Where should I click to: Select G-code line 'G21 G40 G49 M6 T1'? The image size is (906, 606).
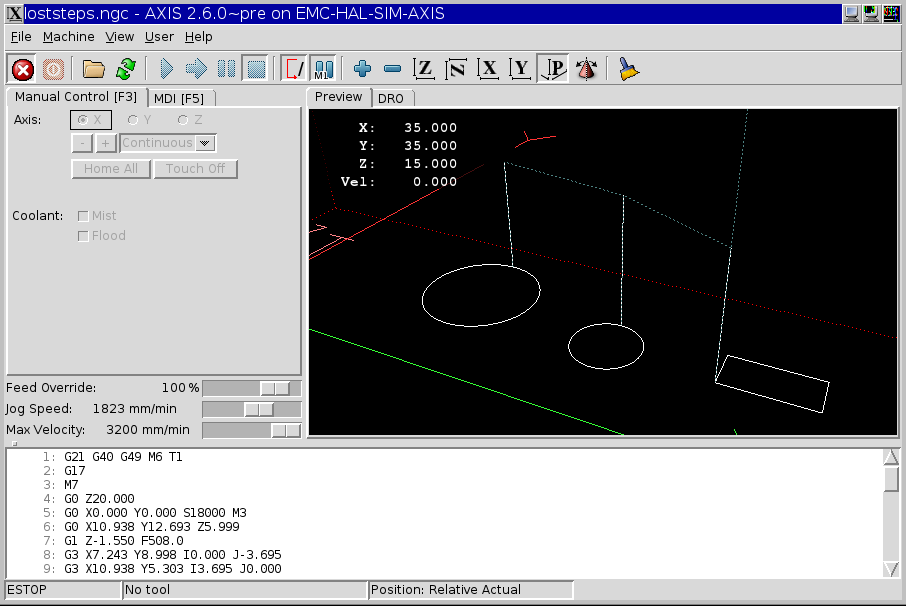(x=123, y=457)
